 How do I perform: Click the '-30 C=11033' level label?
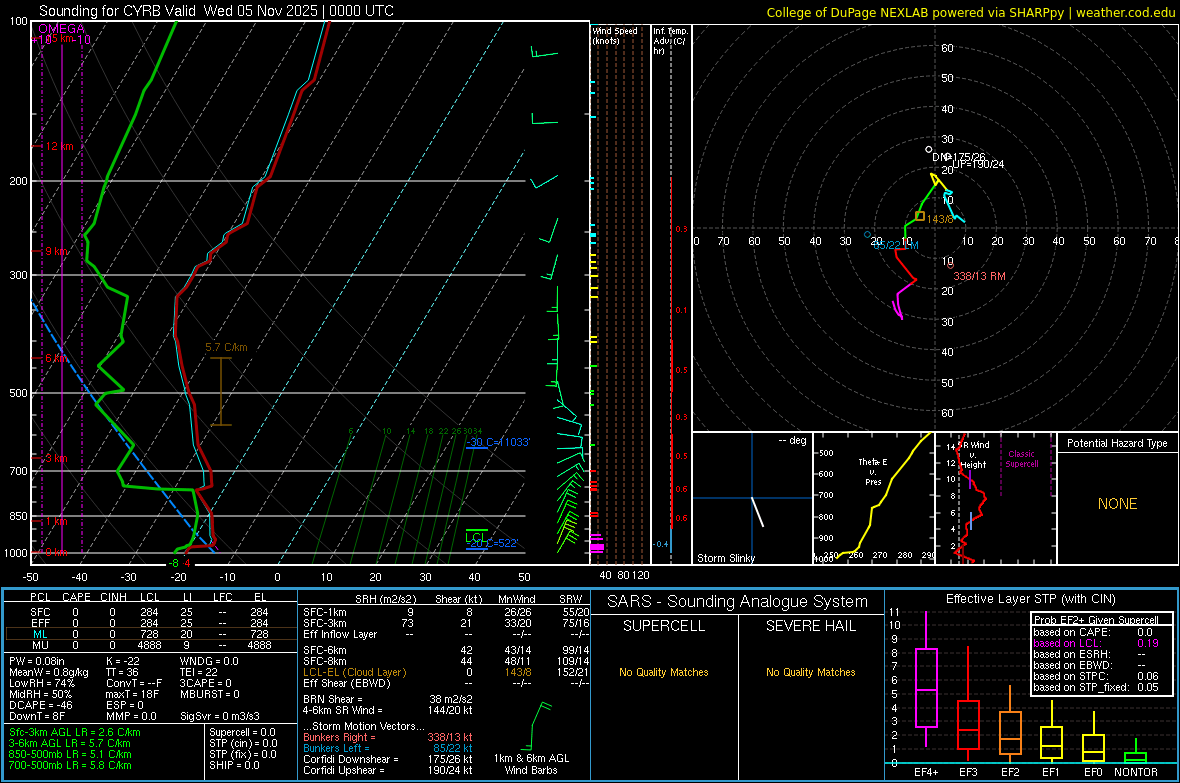click(x=498, y=442)
